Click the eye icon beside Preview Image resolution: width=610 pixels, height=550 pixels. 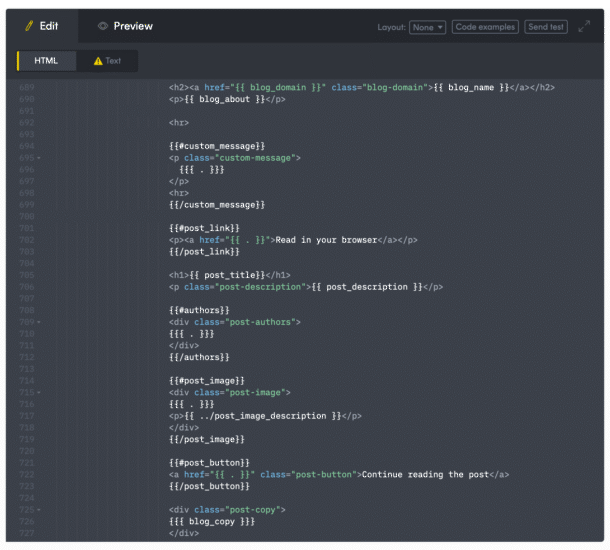point(103,26)
